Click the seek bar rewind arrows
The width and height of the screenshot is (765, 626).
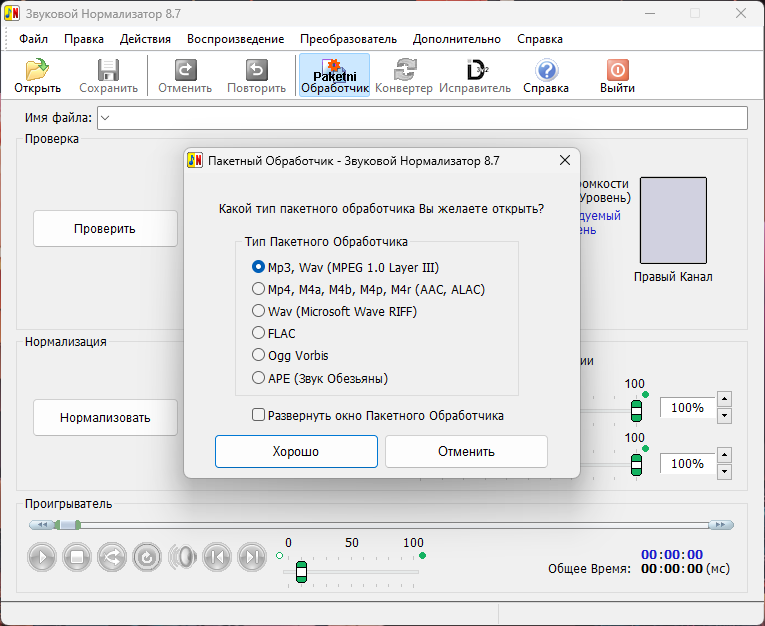41,525
